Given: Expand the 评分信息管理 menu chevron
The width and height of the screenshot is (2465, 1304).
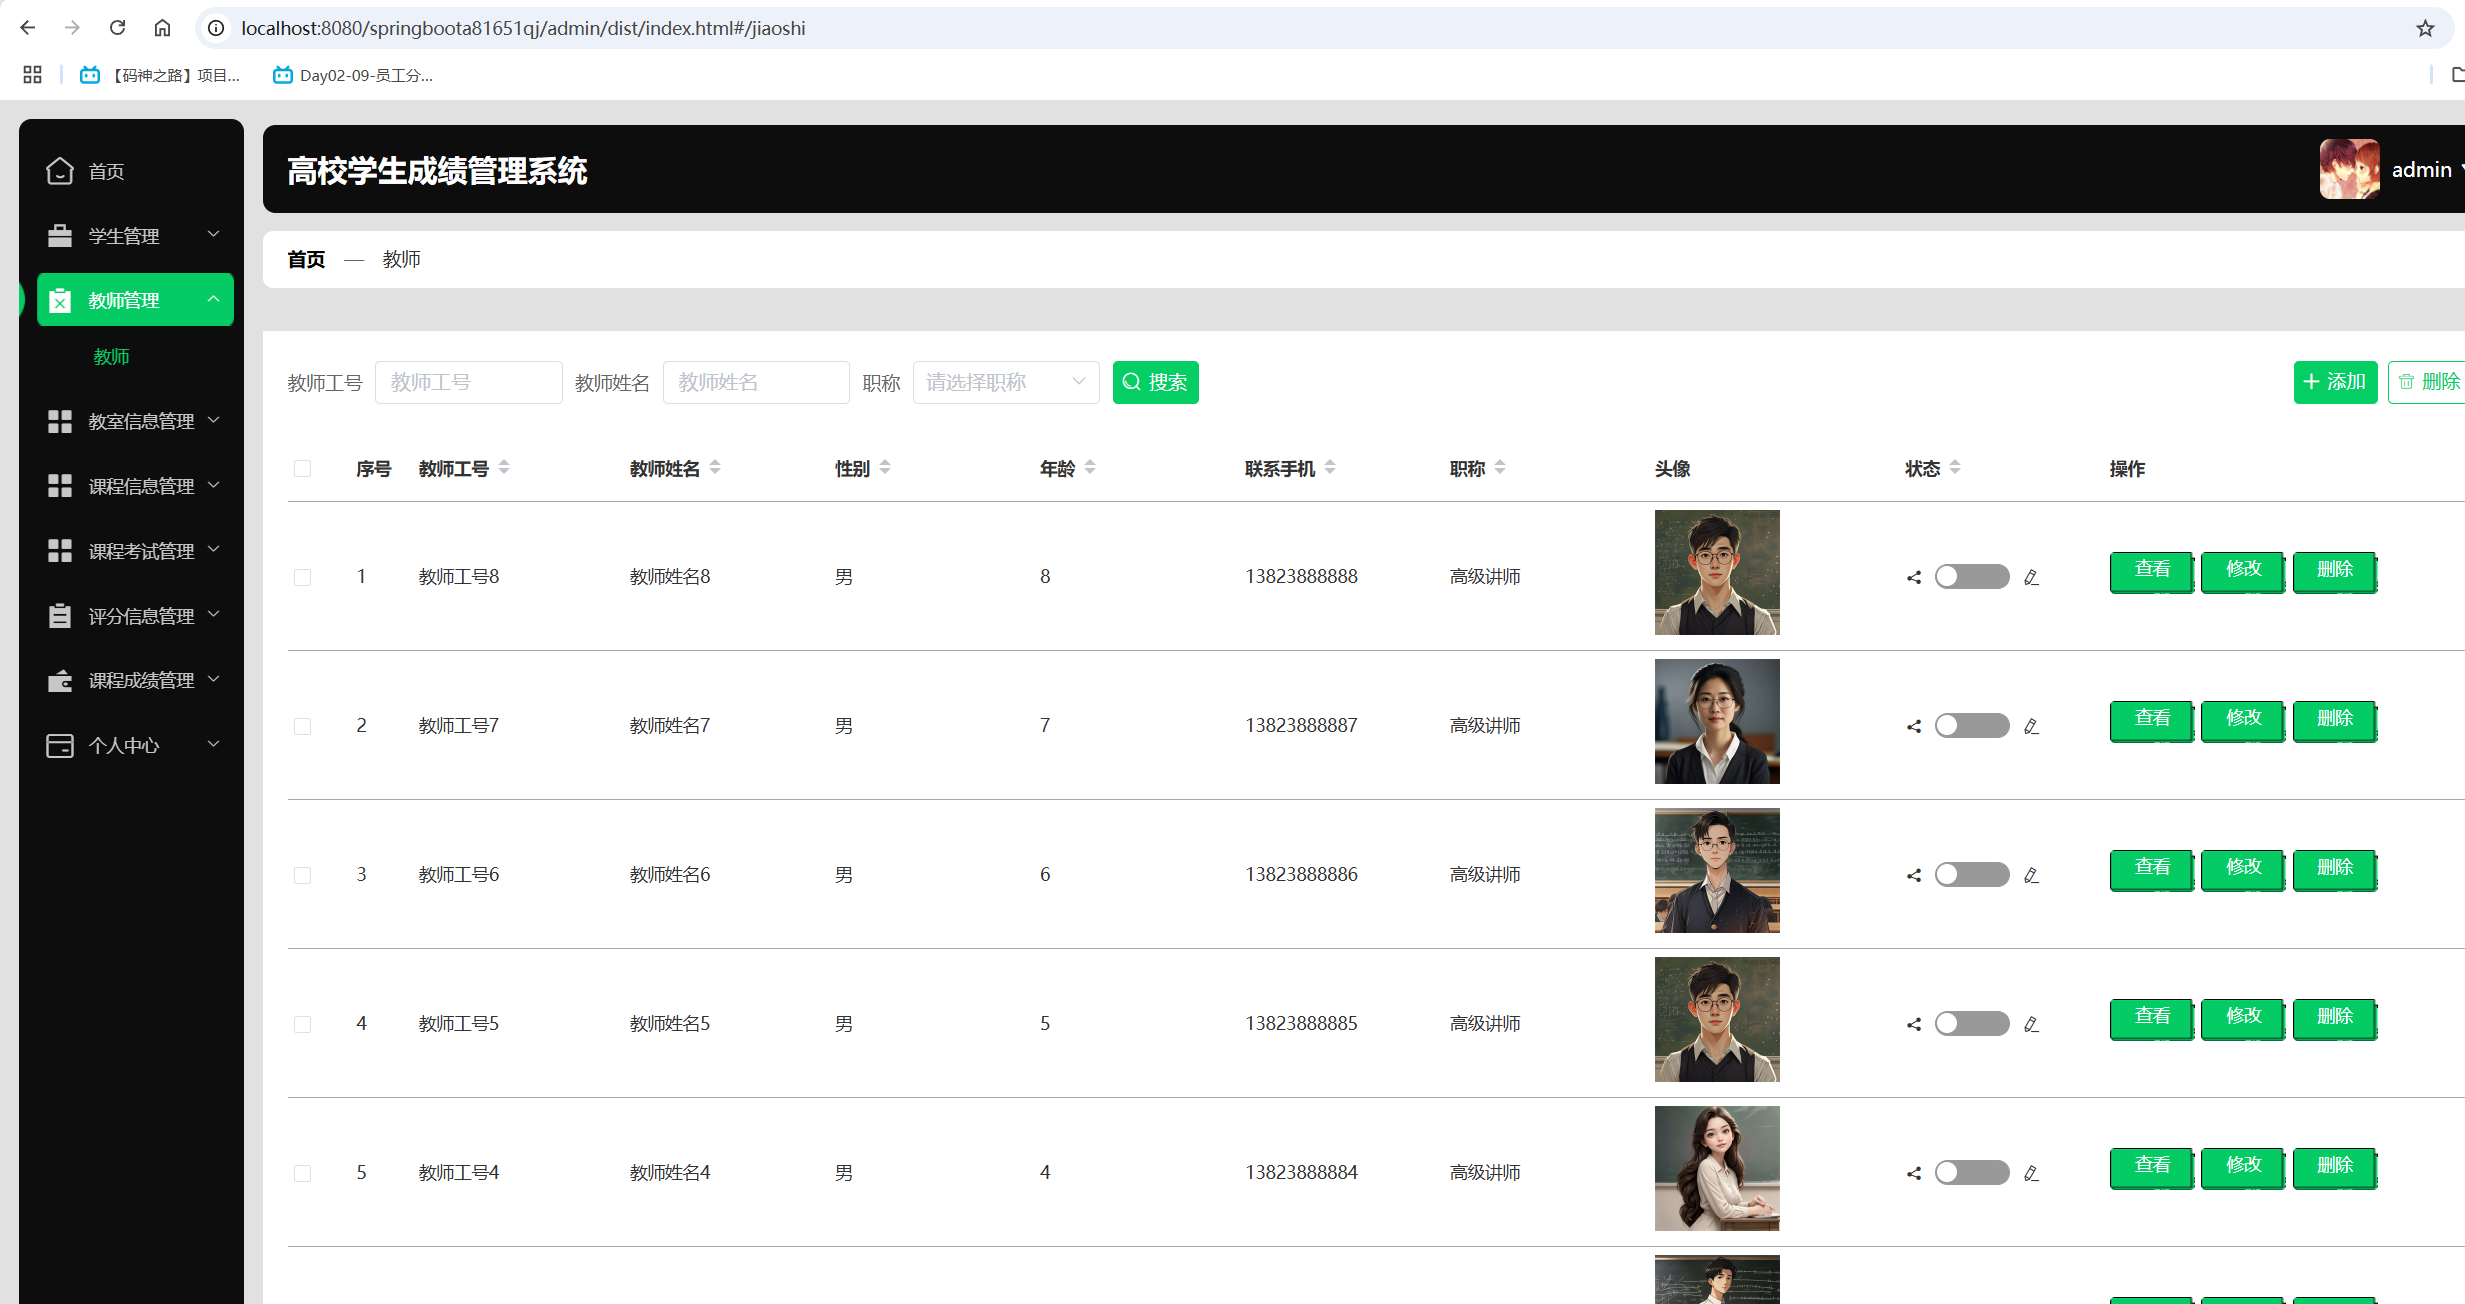Looking at the screenshot, I should tap(213, 615).
